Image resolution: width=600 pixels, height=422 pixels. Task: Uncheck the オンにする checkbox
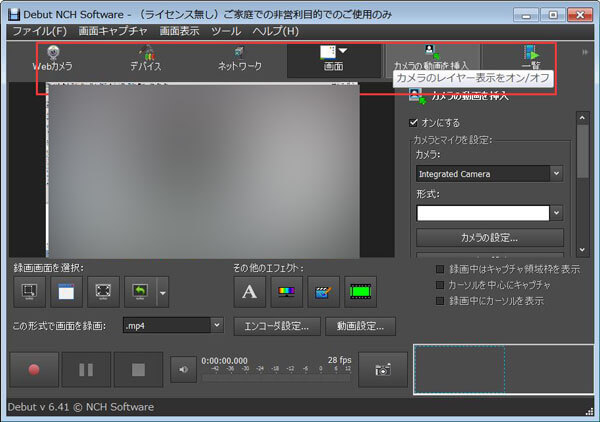coord(413,122)
